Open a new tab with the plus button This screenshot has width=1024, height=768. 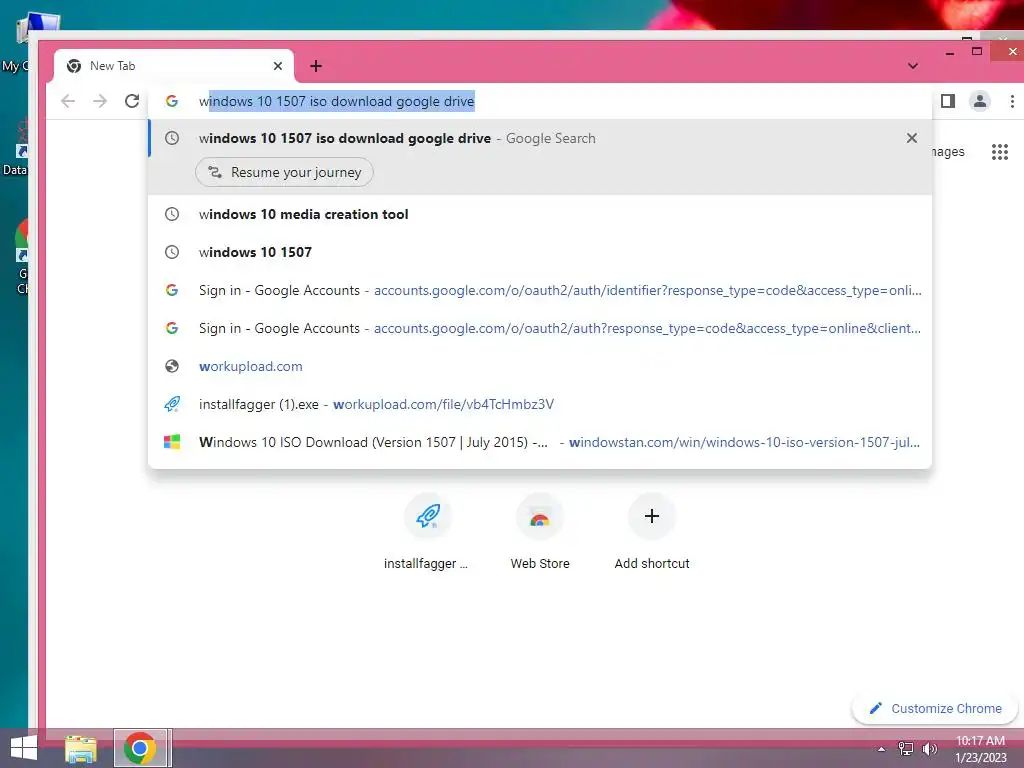click(x=316, y=66)
